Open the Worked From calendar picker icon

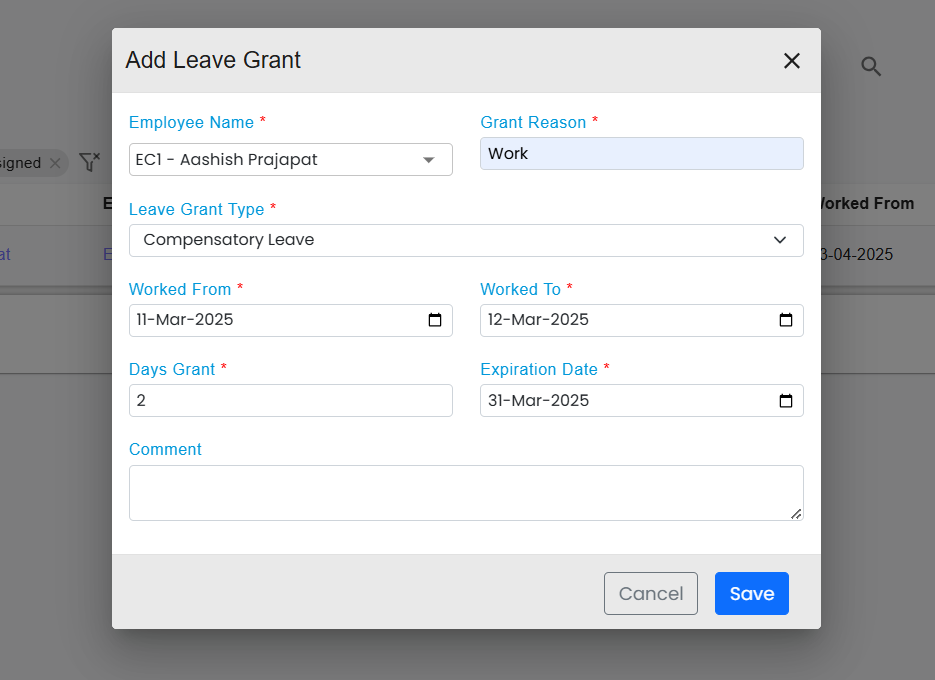pos(435,320)
